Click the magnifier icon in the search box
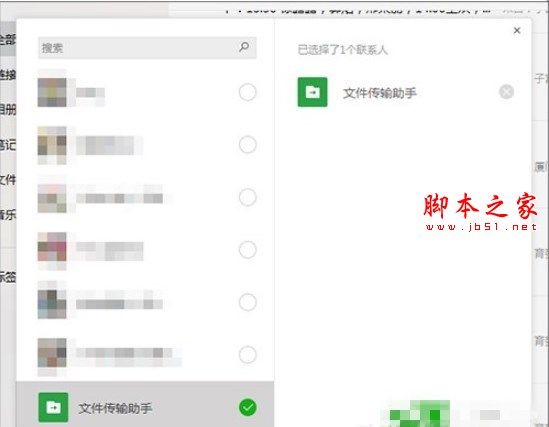 point(244,47)
